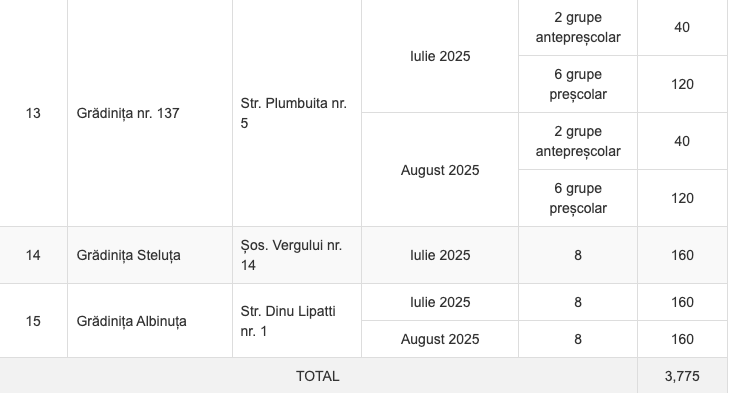Select Iulie 2025 cell for Grădinița Steluța
This screenshot has width=729, height=393.
point(440,255)
